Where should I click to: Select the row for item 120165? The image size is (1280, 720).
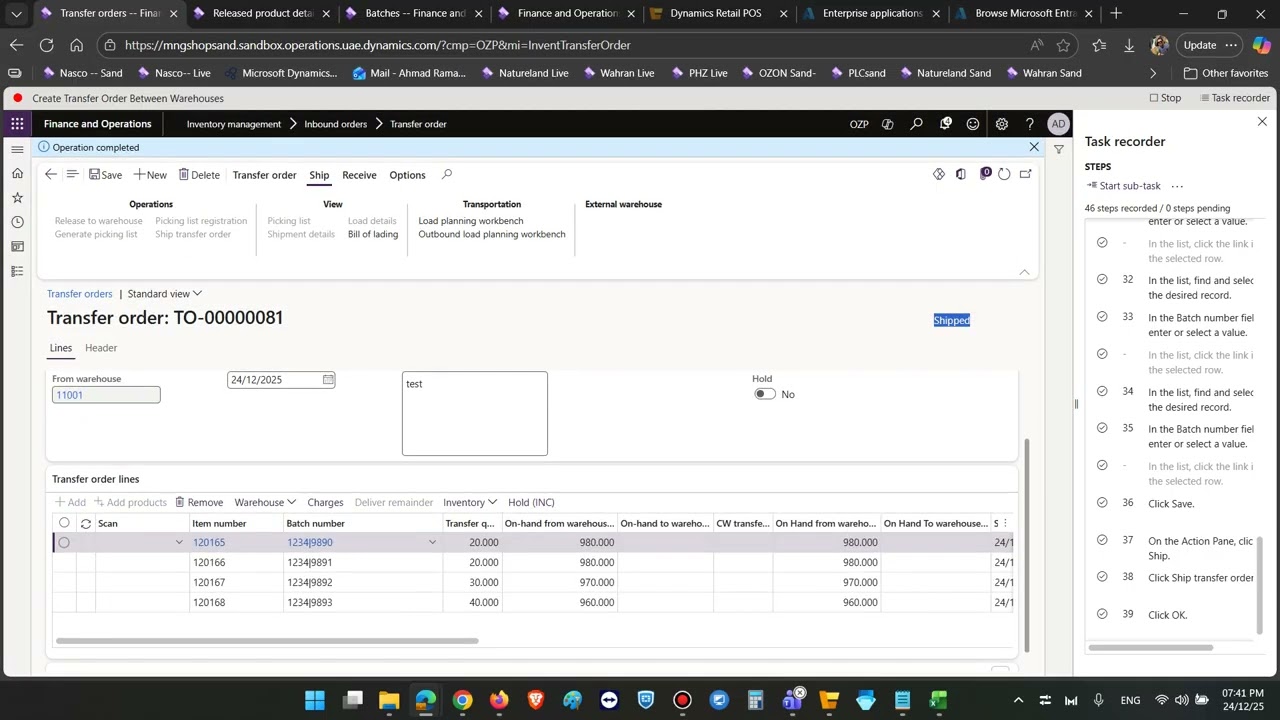point(64,542)
